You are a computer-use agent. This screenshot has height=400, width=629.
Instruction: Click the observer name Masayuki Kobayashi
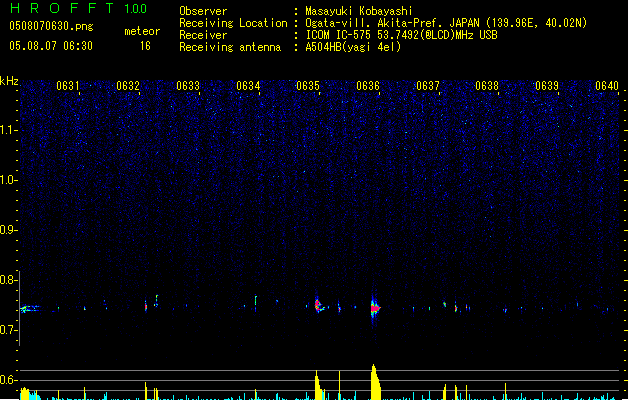click(359, 11)
